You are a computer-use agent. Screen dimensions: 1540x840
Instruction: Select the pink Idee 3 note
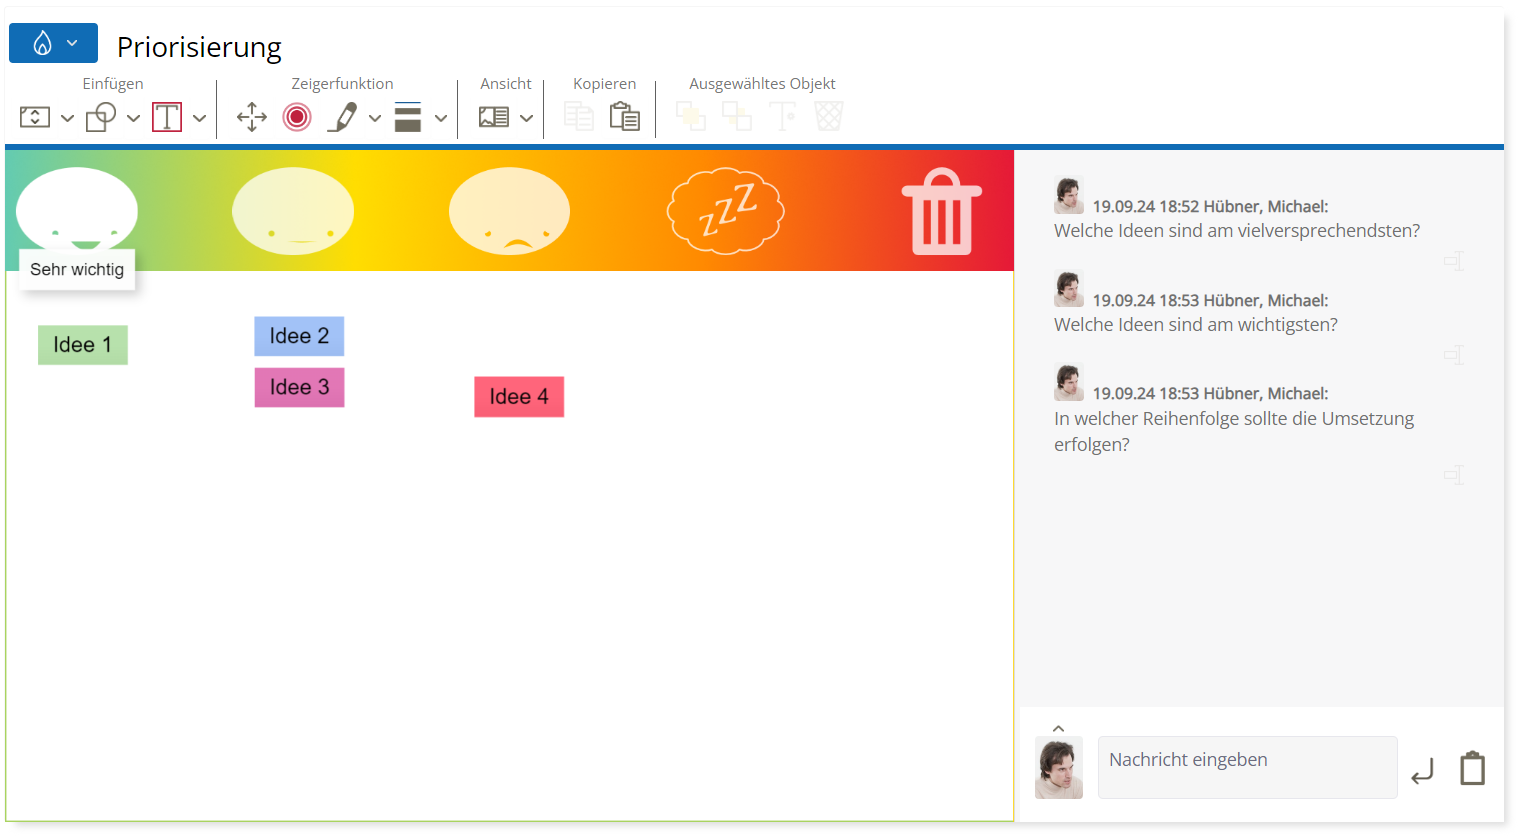[x=299, y=387]
